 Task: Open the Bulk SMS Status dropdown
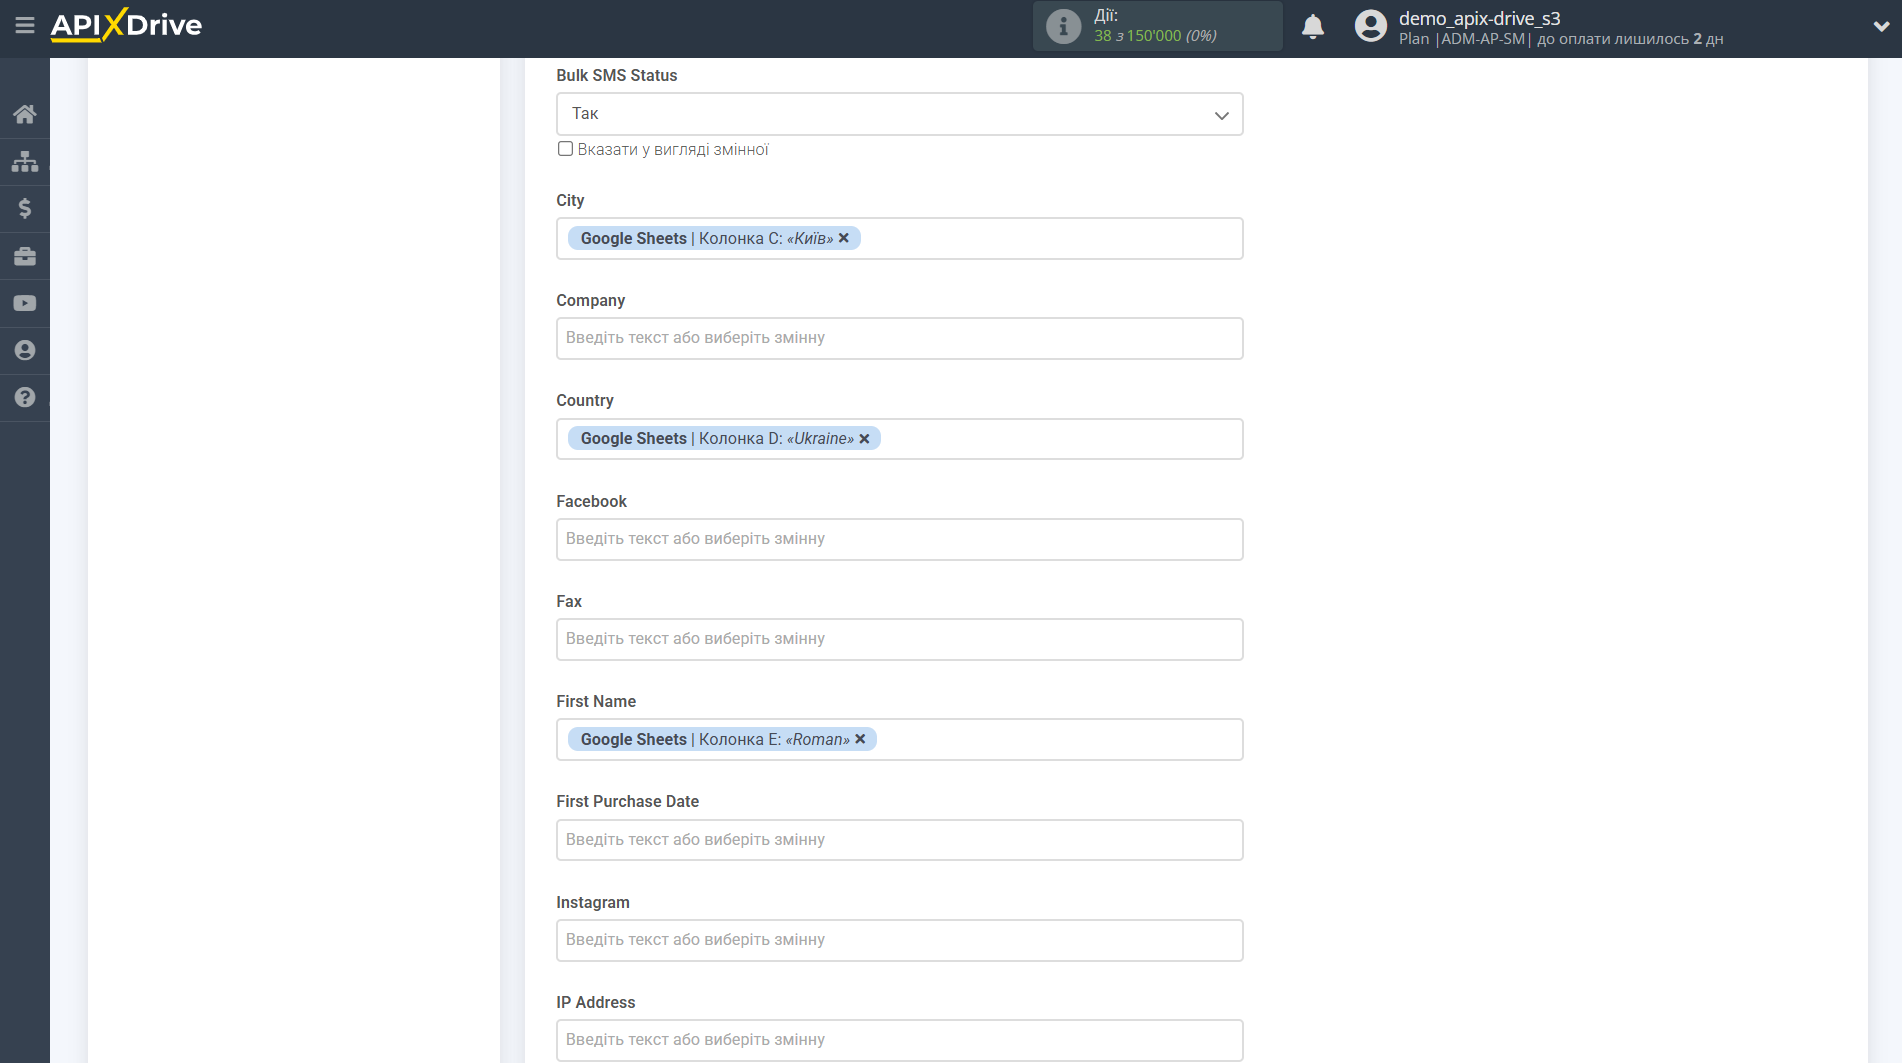coord(899,114)
